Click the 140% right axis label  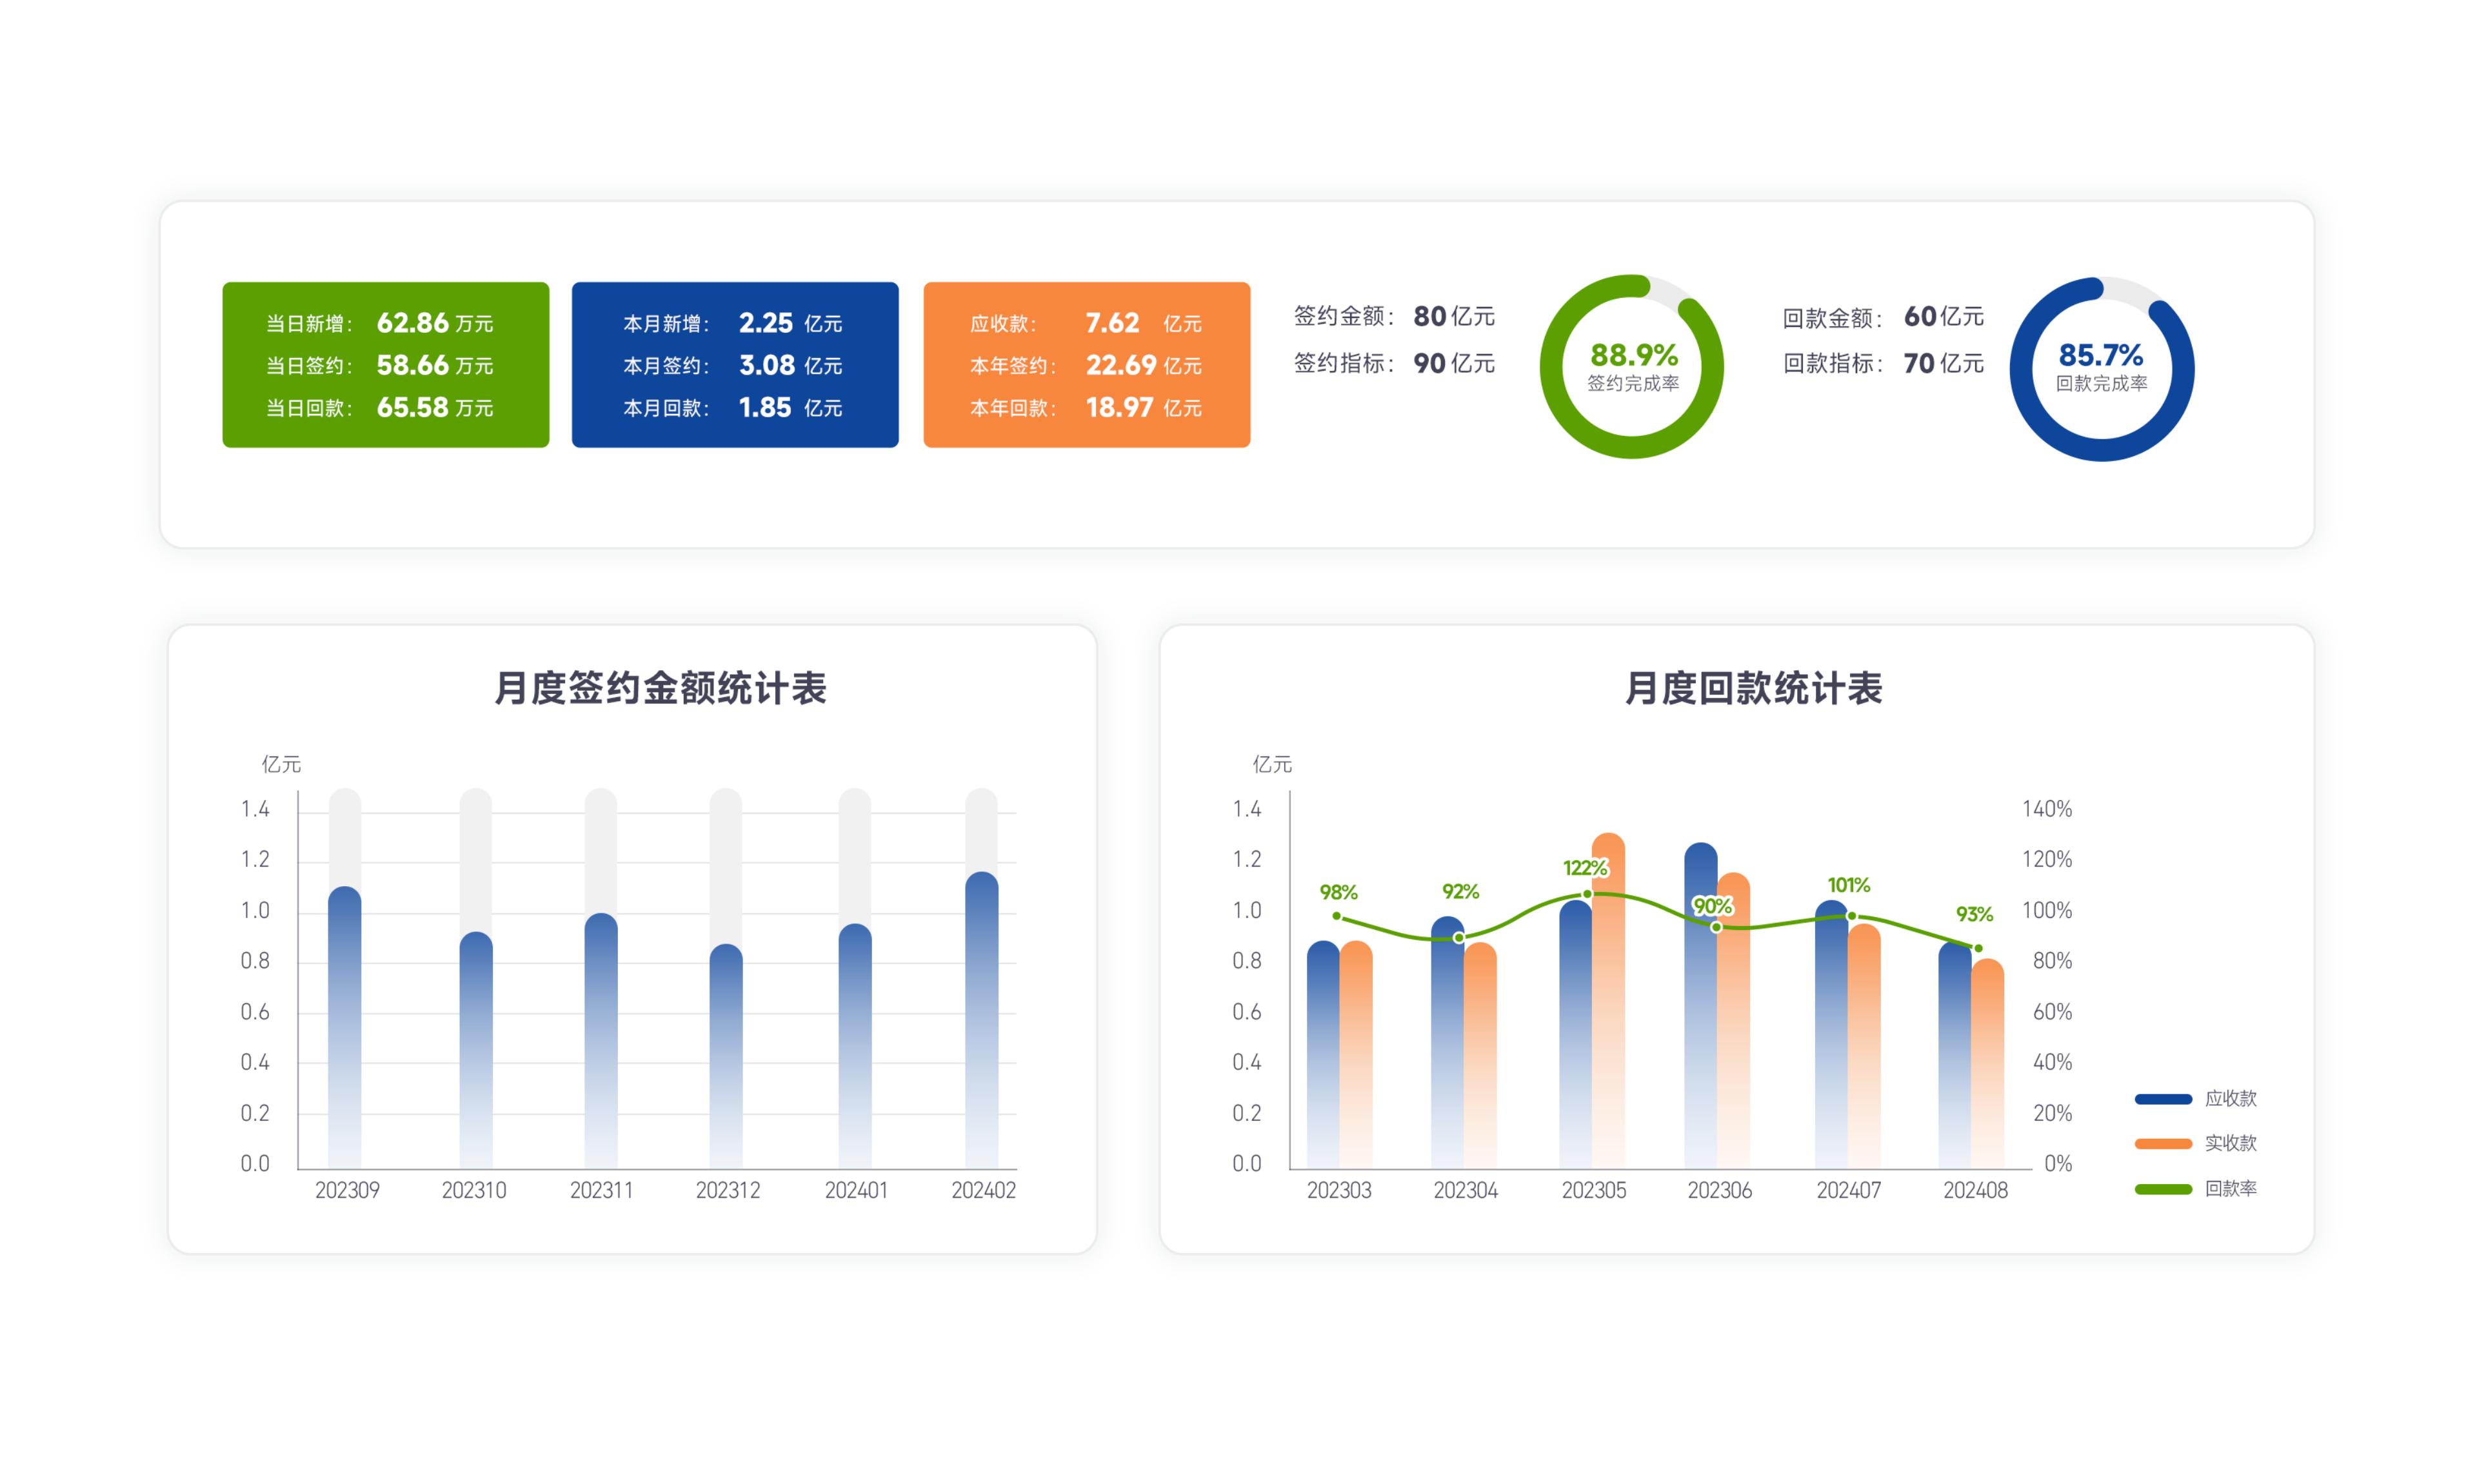2047,809
